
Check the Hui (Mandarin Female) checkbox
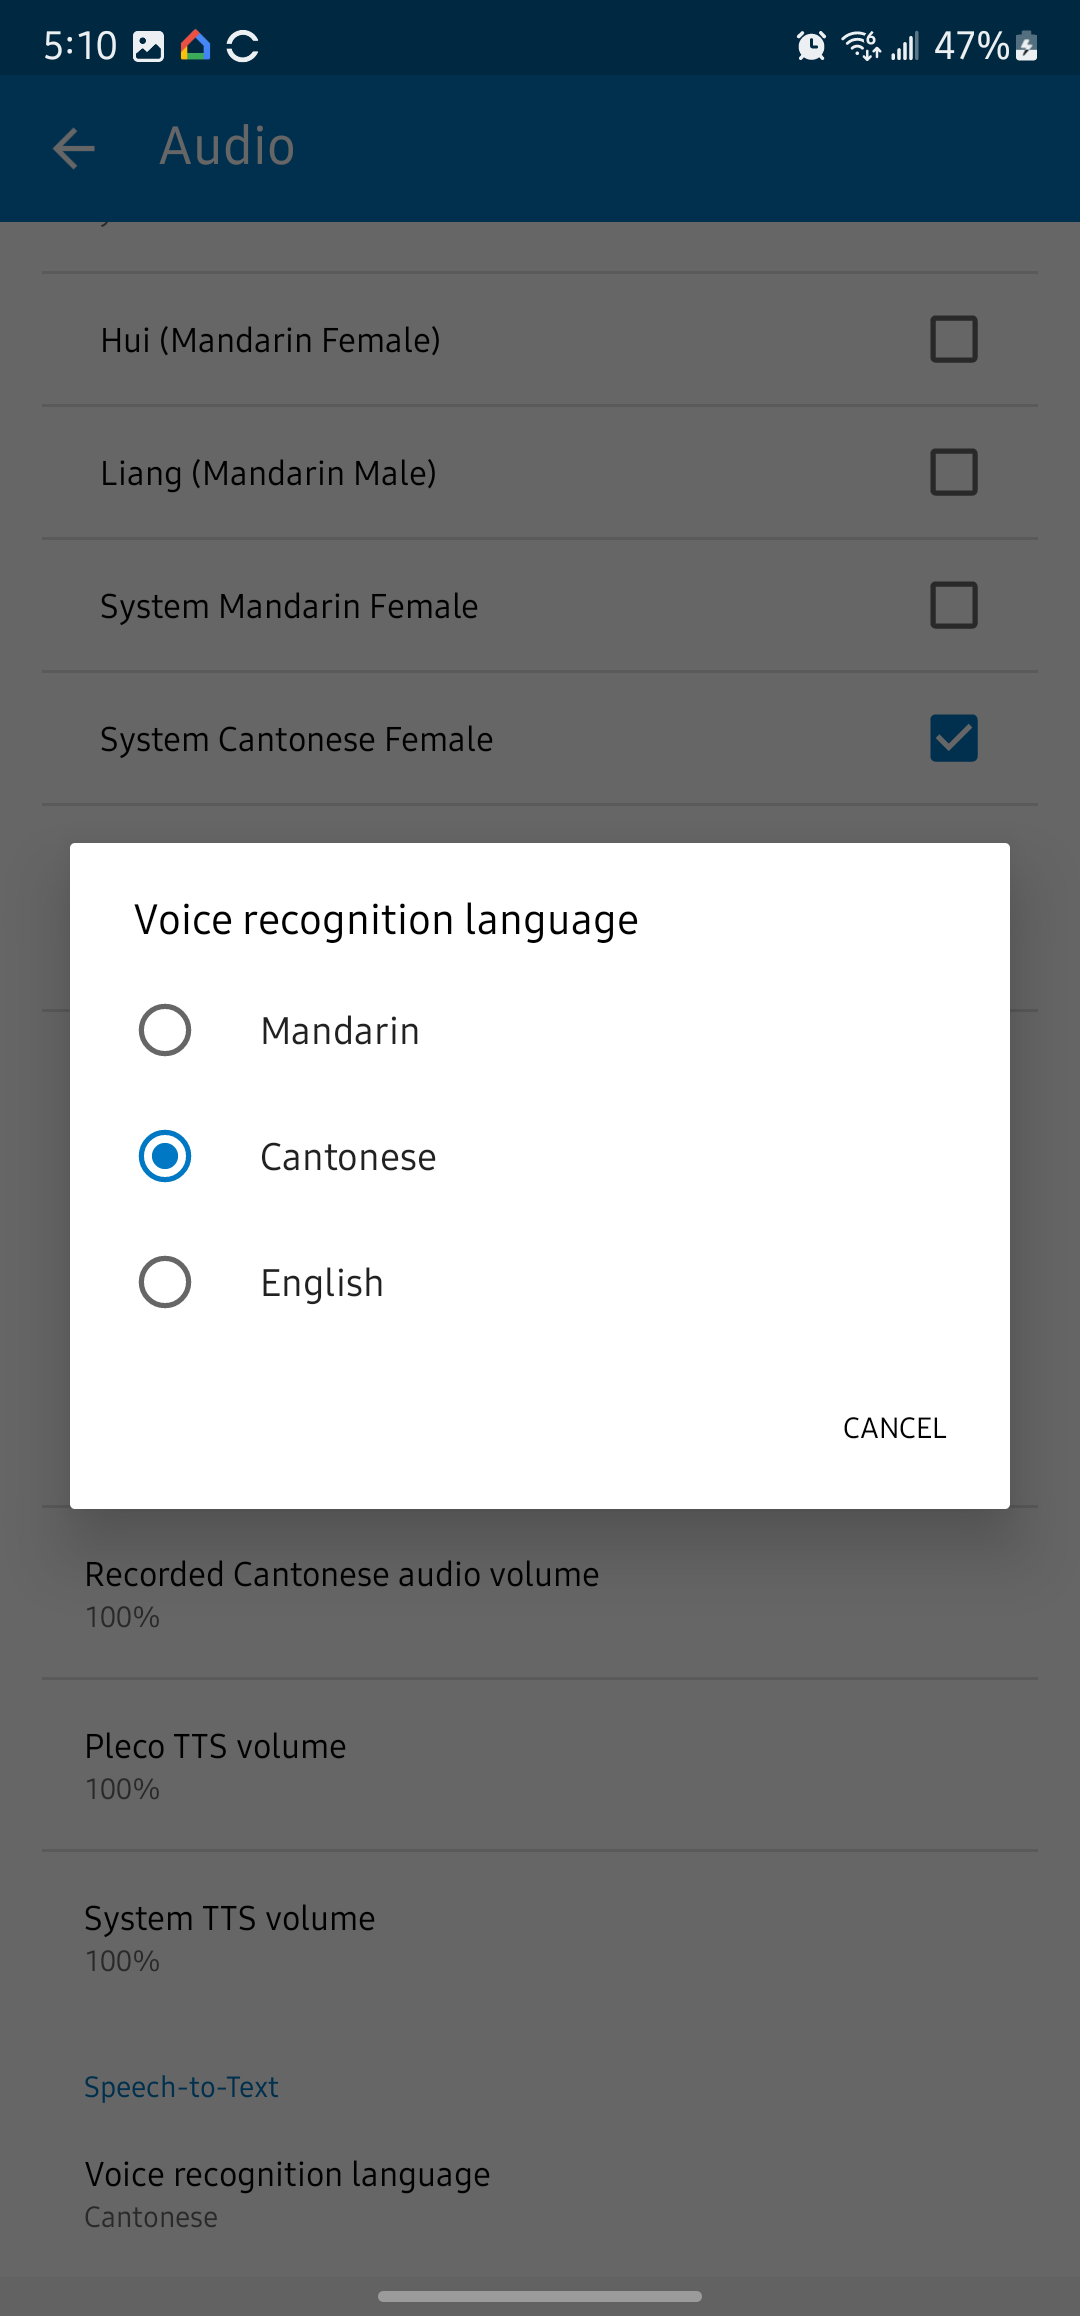pos(953,339)
